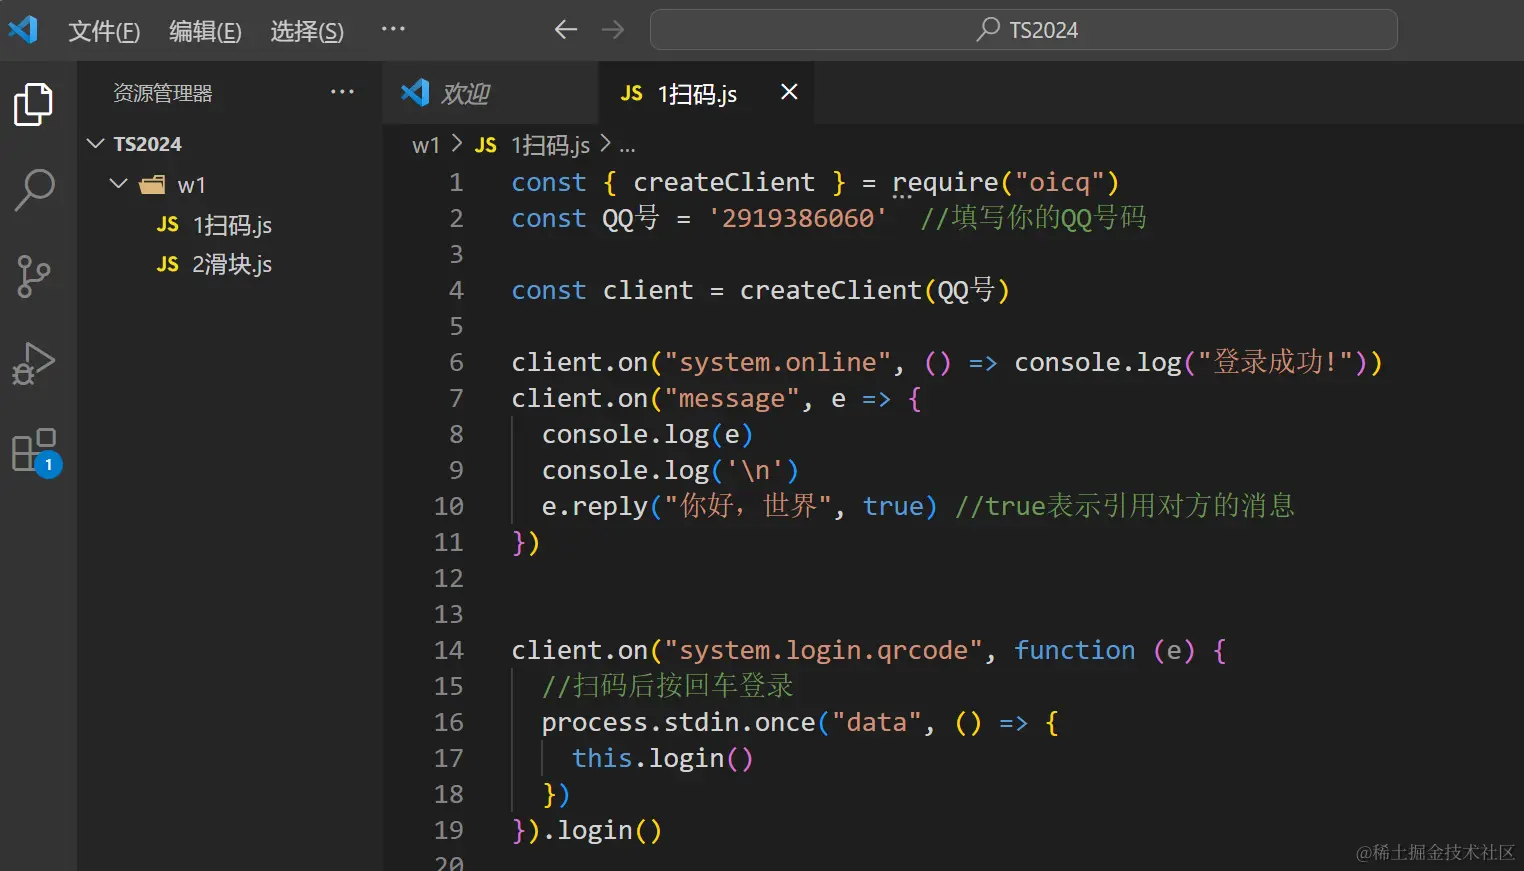
Task: Open 2滑块.js in the file tree
Action: pos(231,264)
